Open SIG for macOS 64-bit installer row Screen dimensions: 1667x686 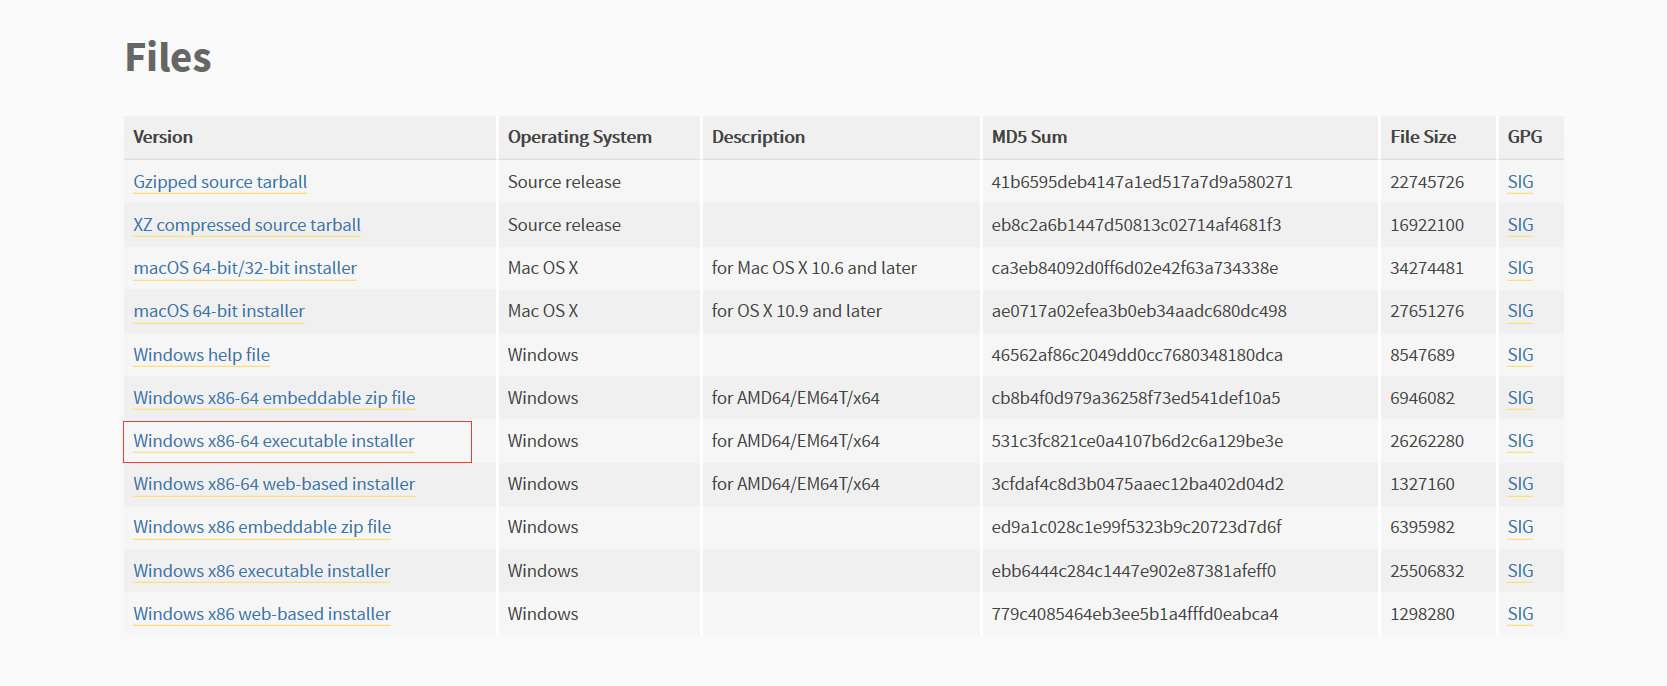tap(1520, 311)
